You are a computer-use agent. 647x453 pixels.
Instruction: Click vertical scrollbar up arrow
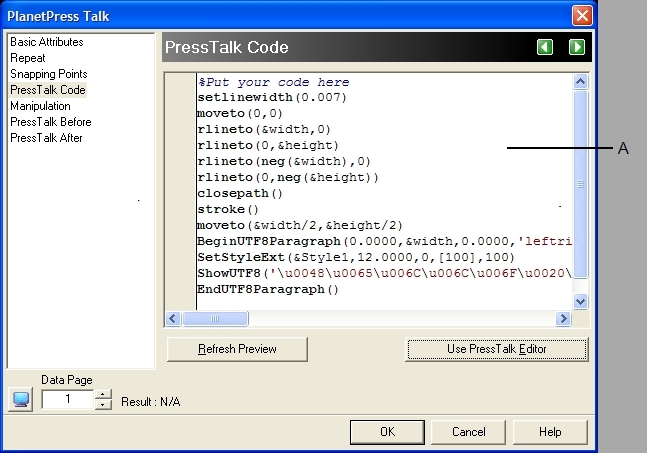pyautogui.click(x=580, y=82)
